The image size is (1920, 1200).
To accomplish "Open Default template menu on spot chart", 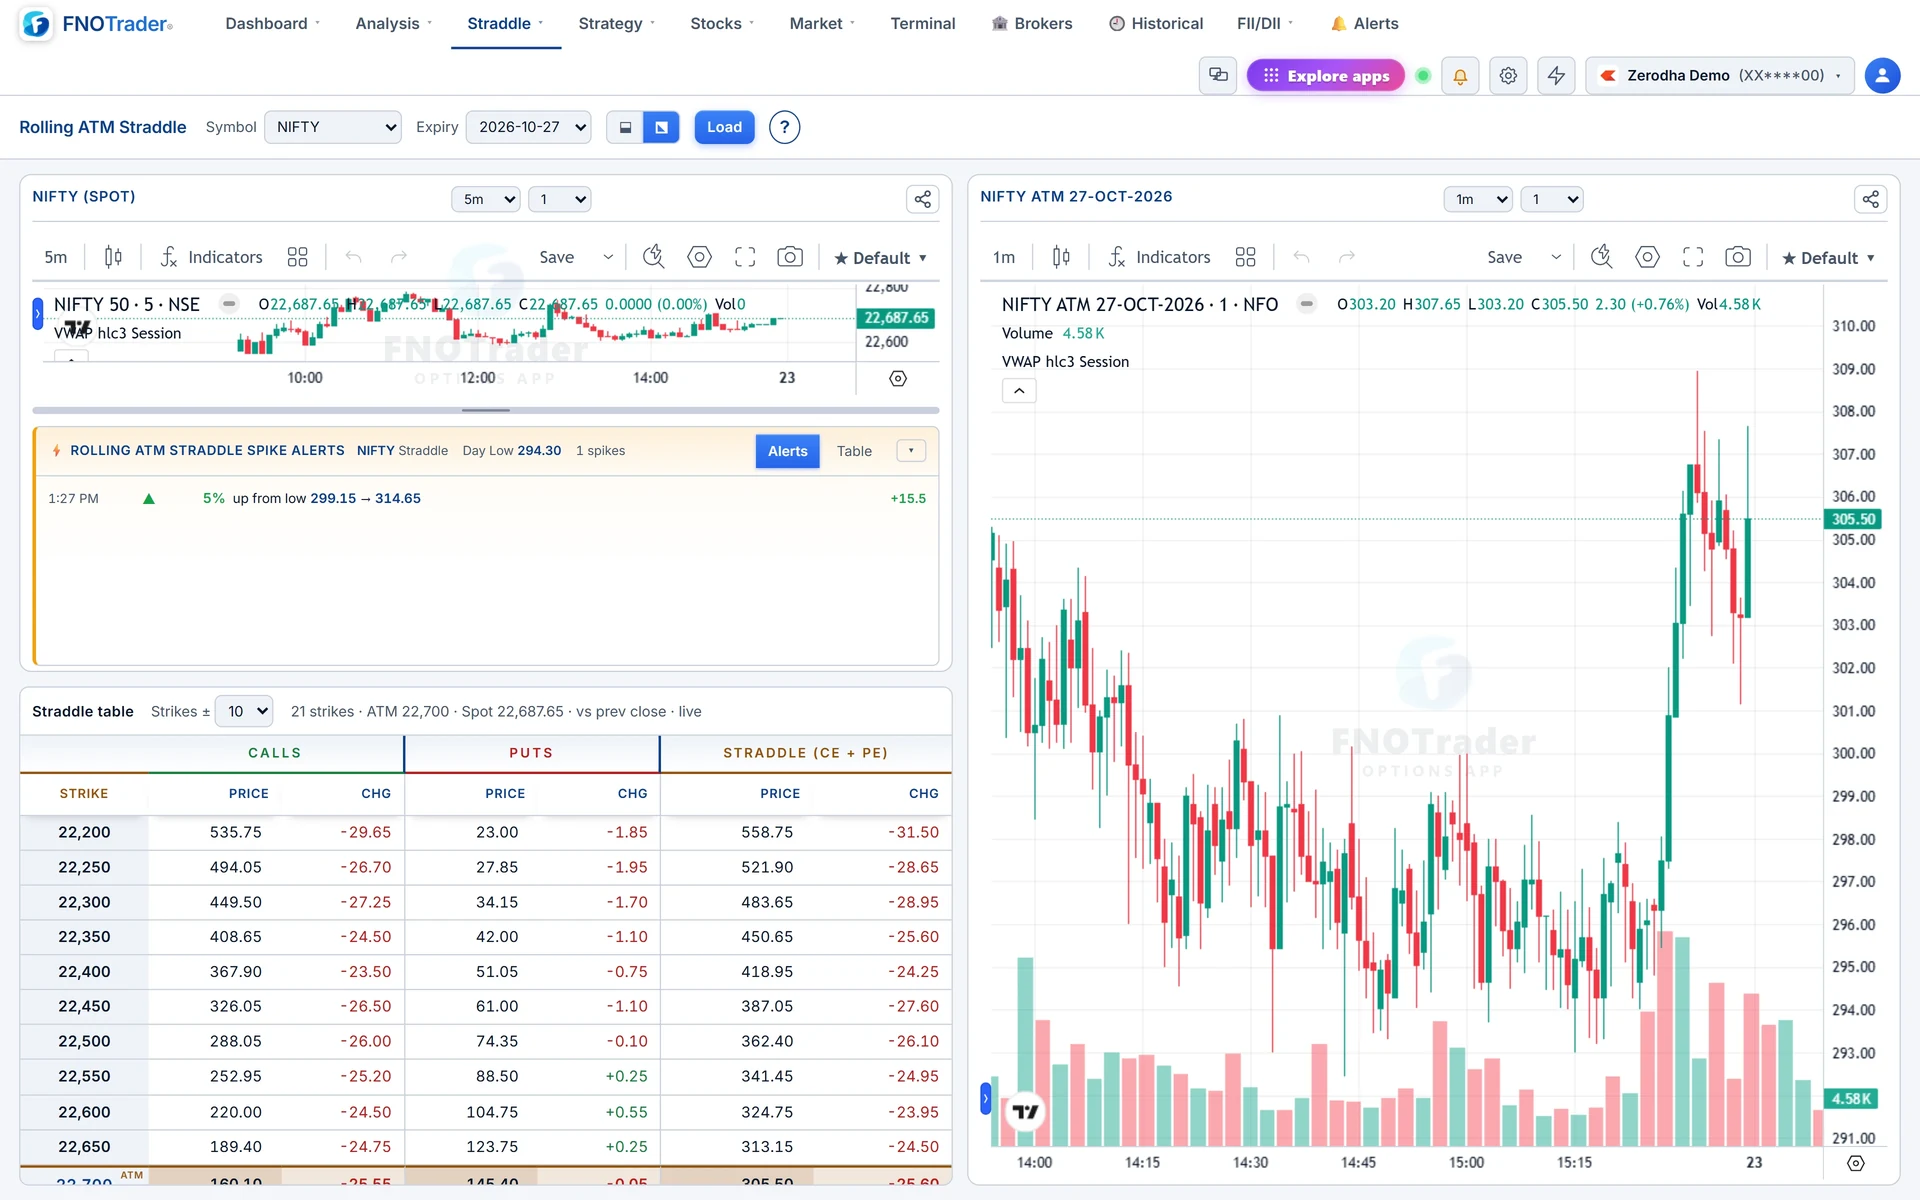I will click(x=881, y=258).
